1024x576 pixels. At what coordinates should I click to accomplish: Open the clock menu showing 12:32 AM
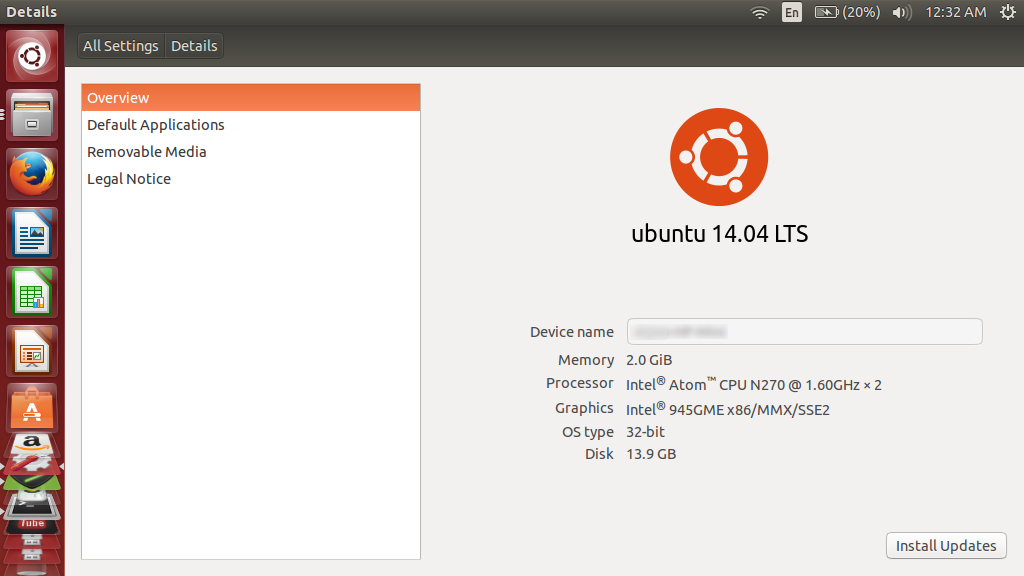tap(955, 12)
